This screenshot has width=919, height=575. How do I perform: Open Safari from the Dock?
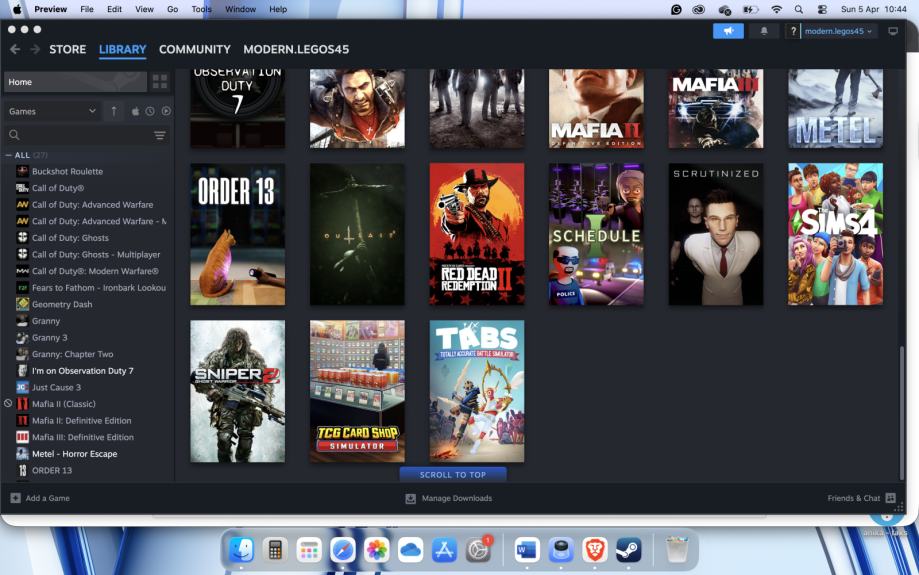pyautogui.click(x=342, y=550)
